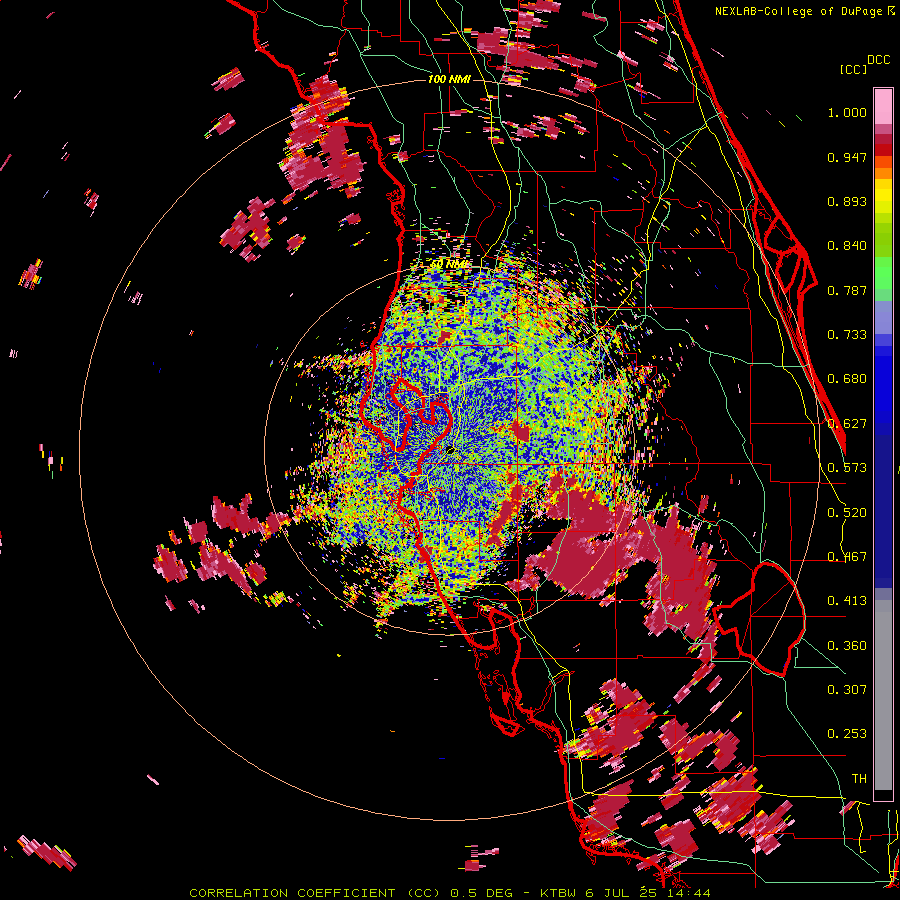Image resolution: width=900 pixels, height=900 pixels.
Task: Click the 0.893 scale value
Action: 847,201
